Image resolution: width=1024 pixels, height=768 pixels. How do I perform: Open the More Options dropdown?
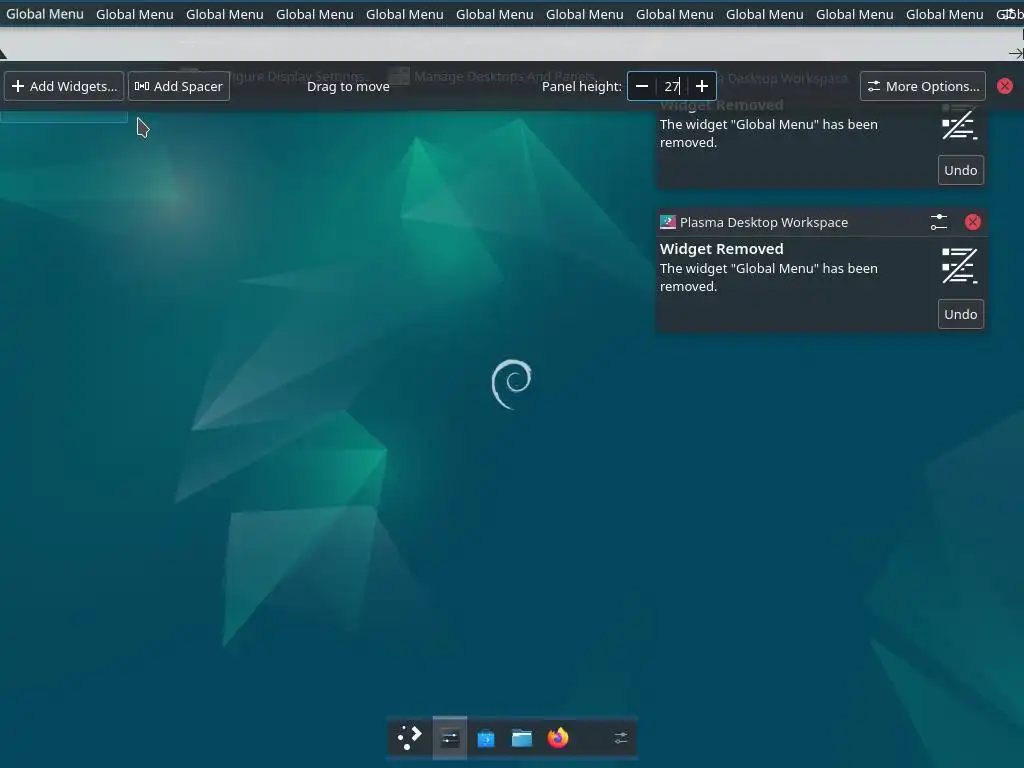point(923,86)
